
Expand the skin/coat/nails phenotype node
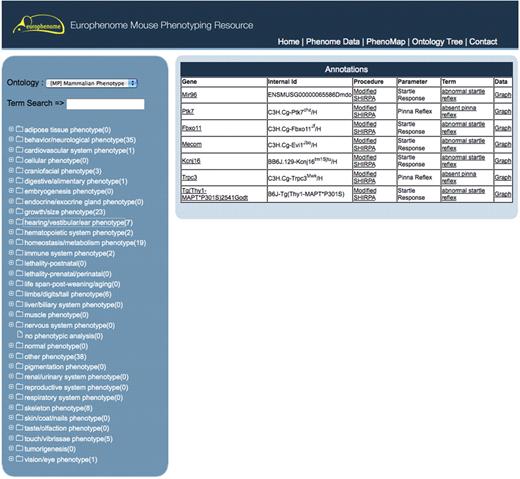[x=11, y=418]
